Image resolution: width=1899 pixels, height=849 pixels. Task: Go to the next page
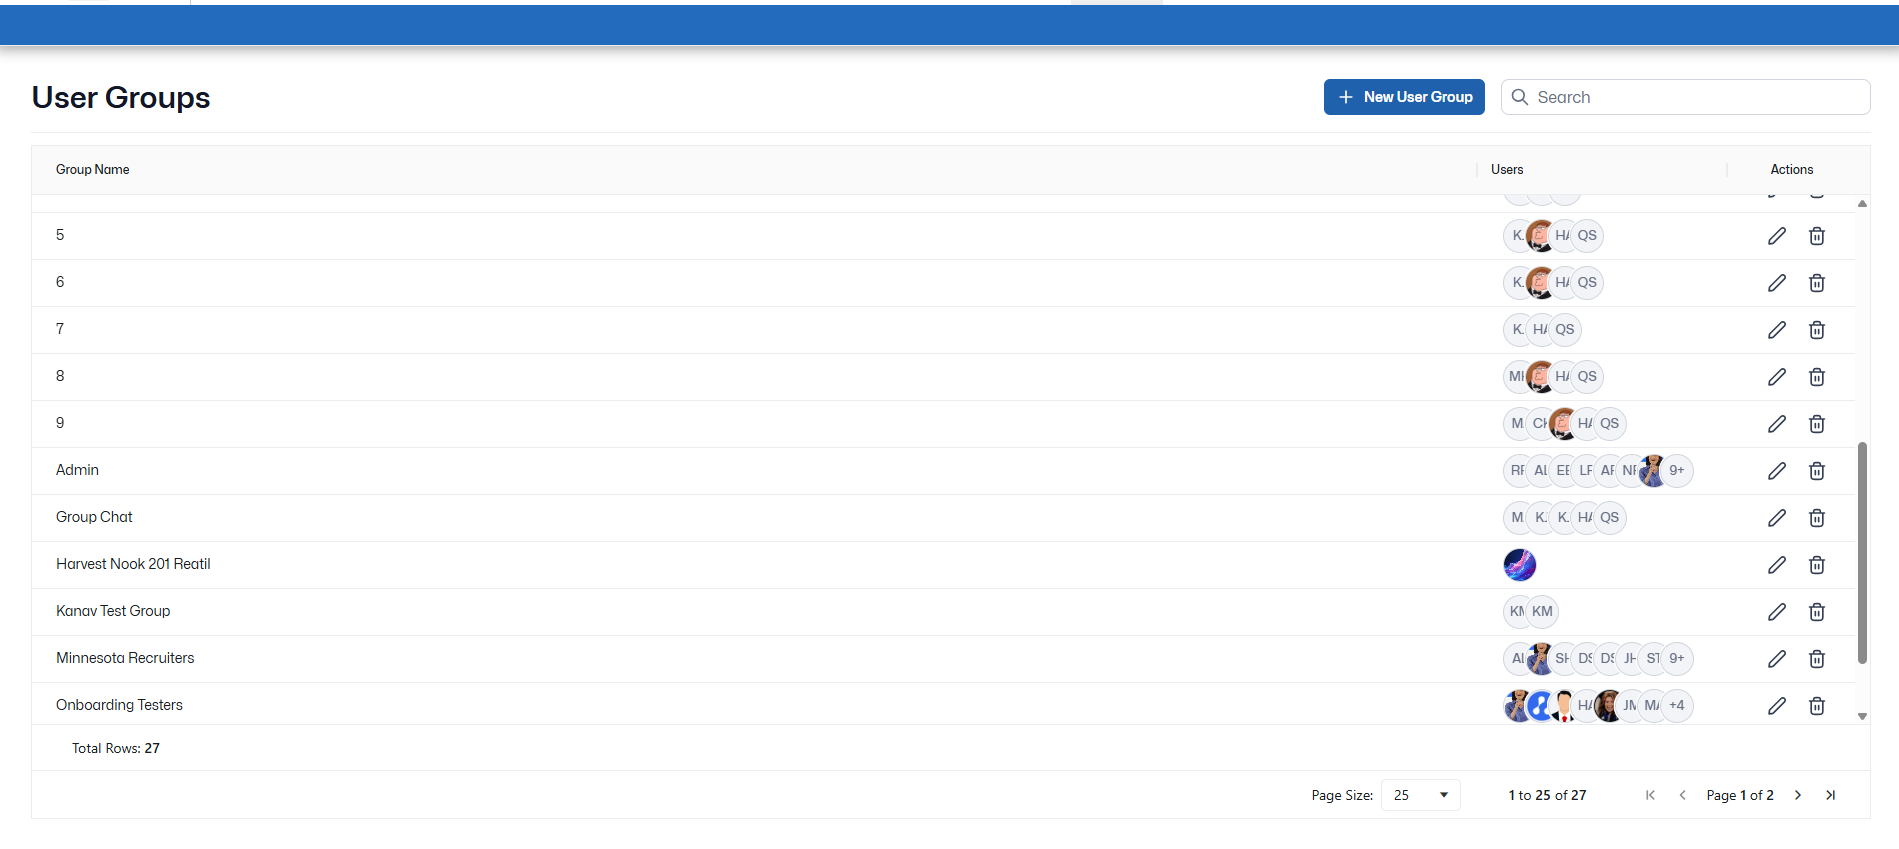tap(1798, 795)
